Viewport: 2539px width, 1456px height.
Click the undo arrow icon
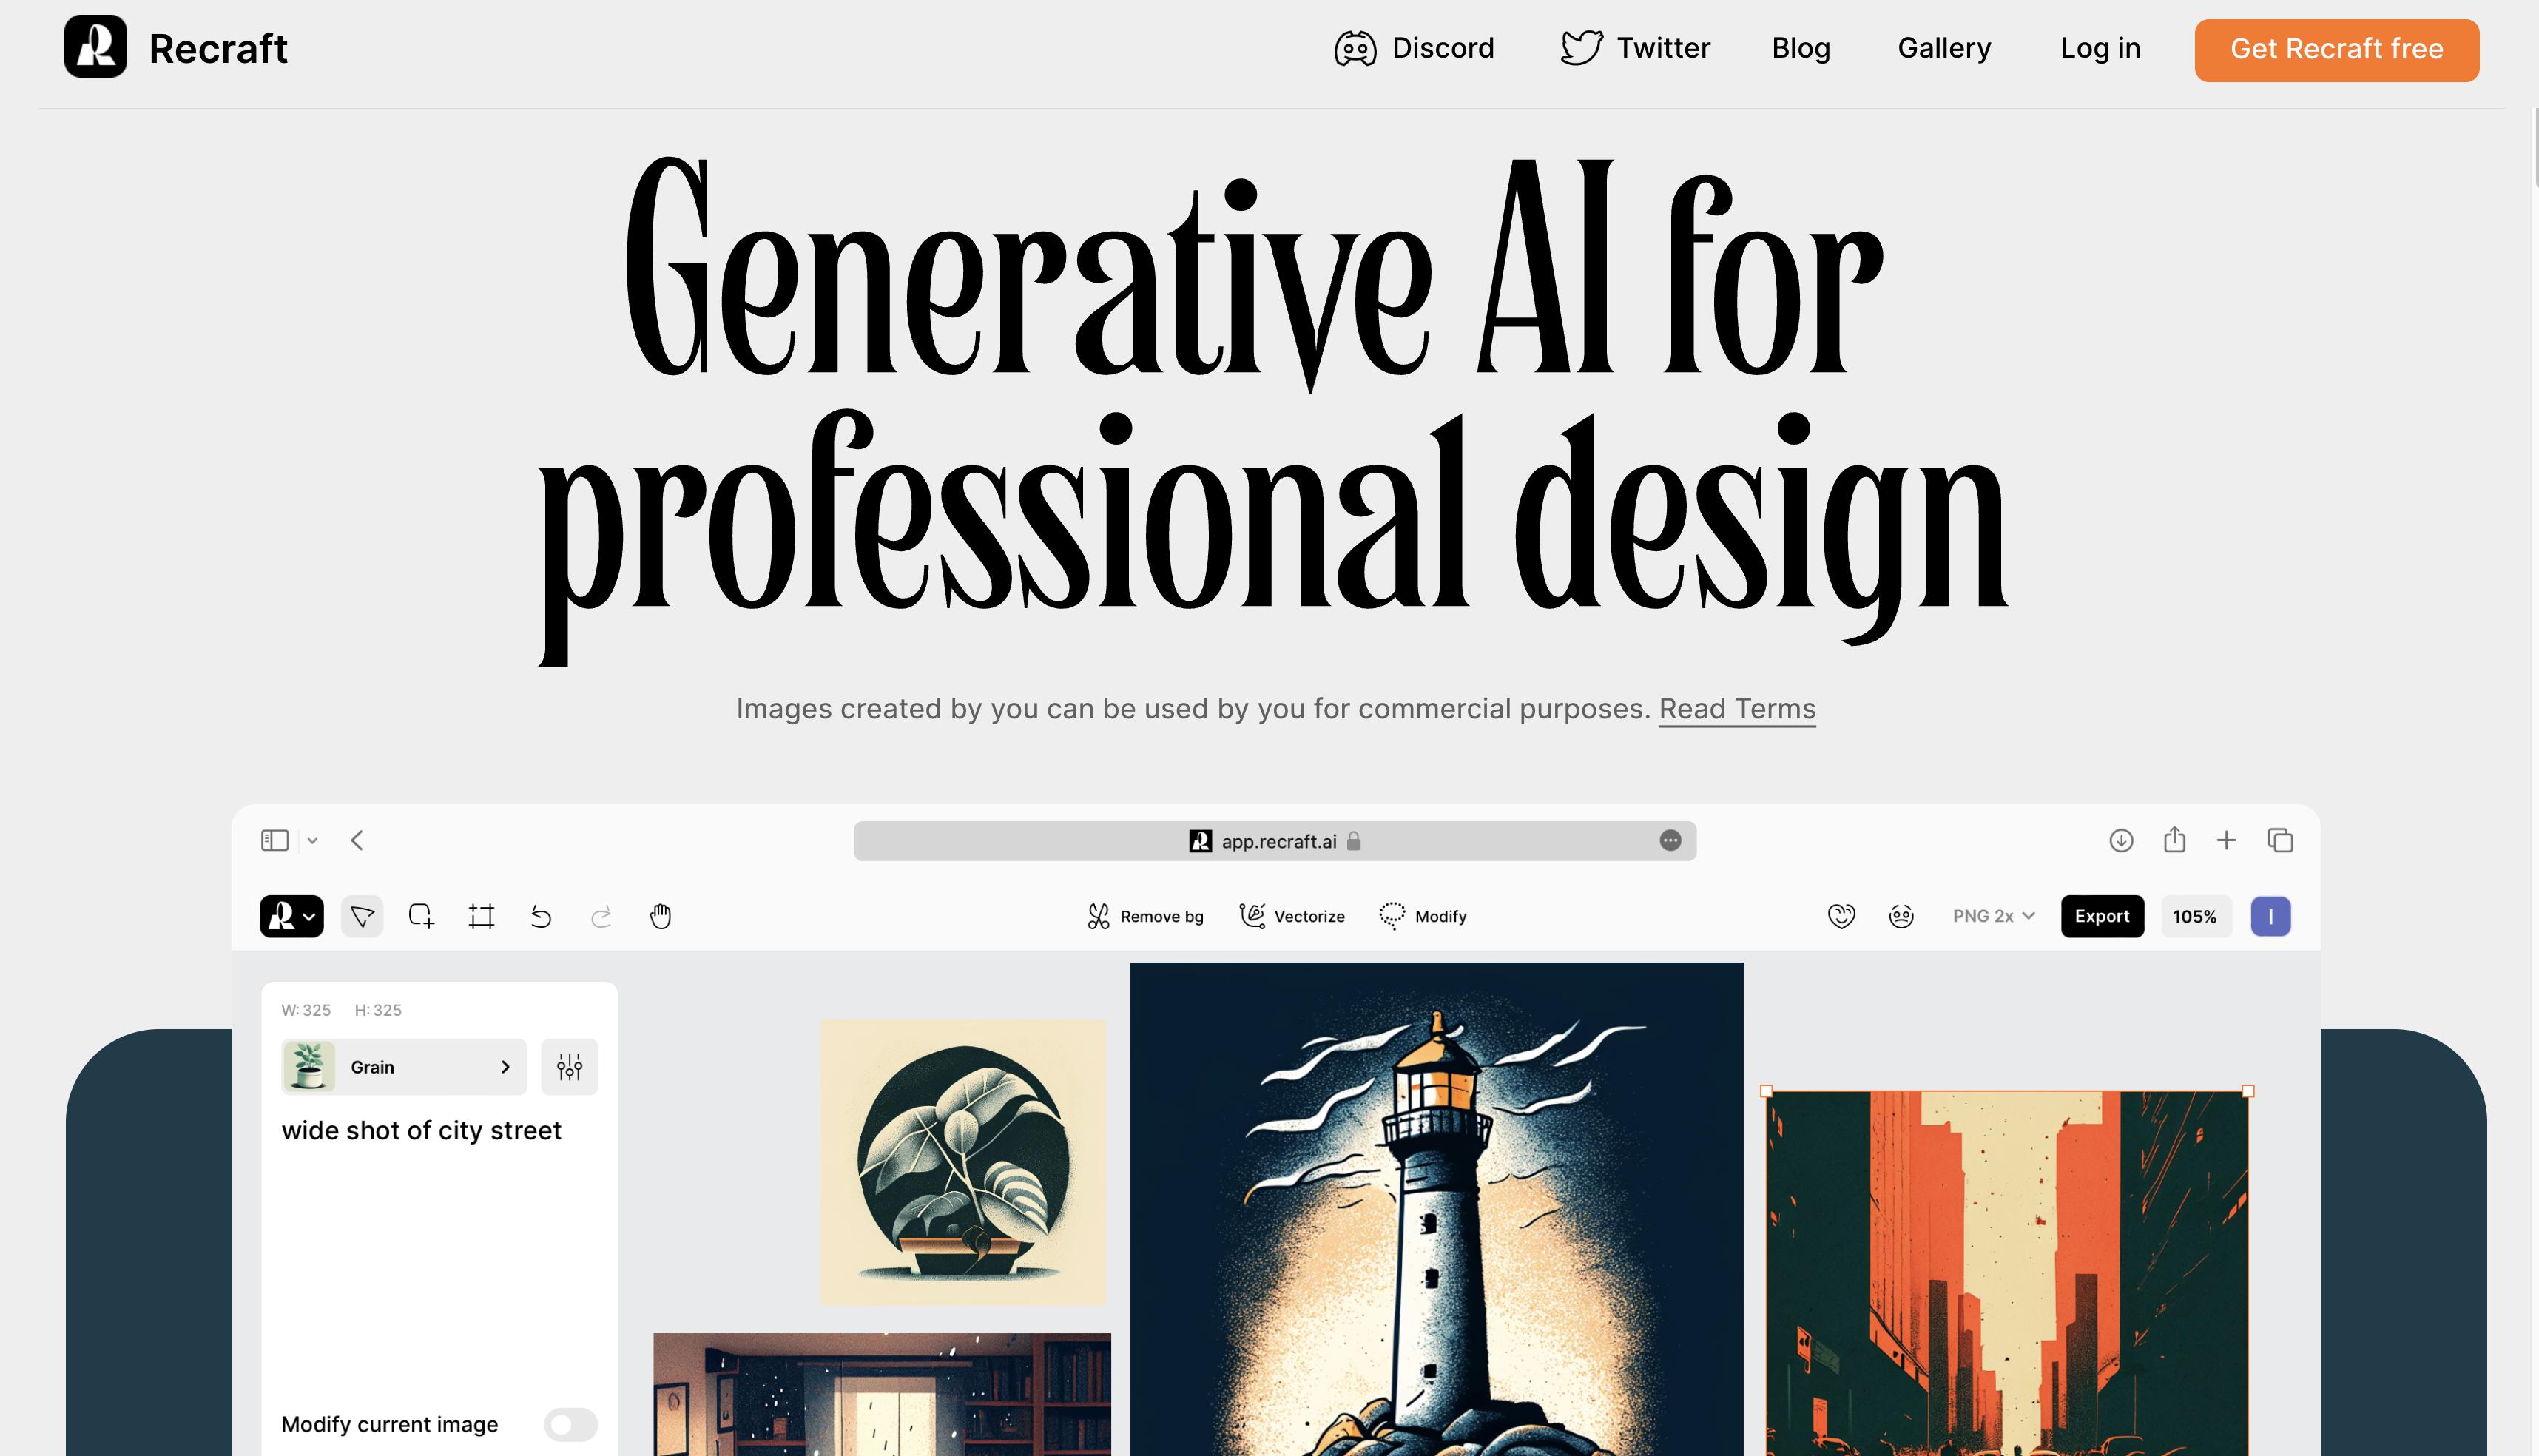click(541, 916)
